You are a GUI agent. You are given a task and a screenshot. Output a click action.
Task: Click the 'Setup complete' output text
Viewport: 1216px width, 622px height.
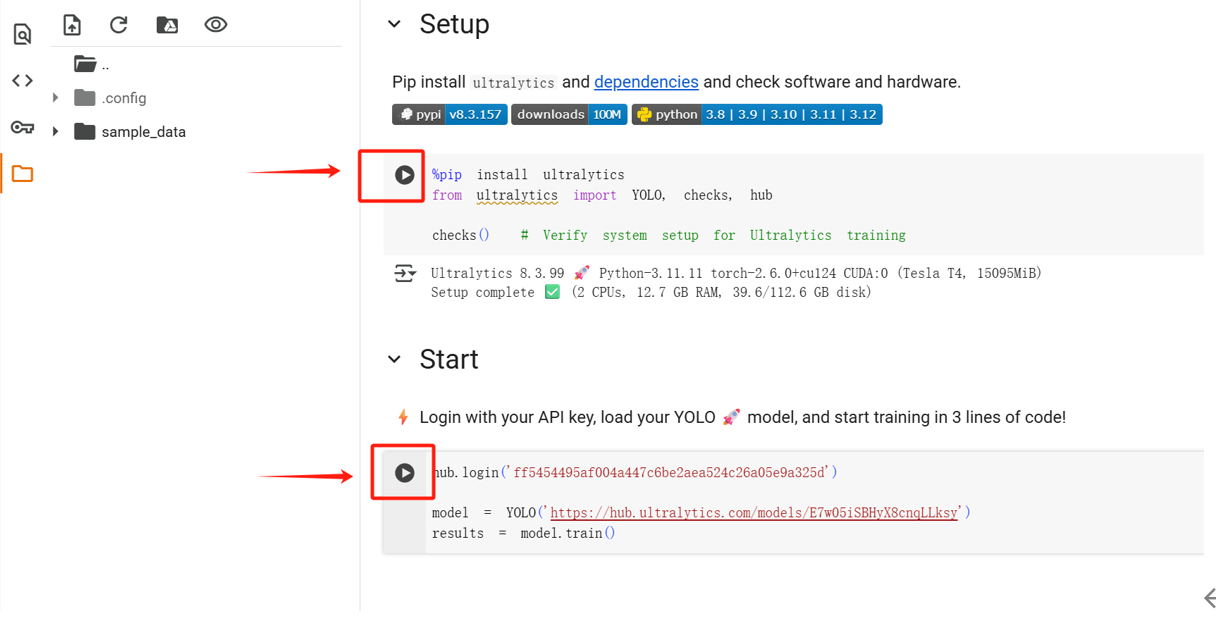pyautogui.click(x=483, y=292)
